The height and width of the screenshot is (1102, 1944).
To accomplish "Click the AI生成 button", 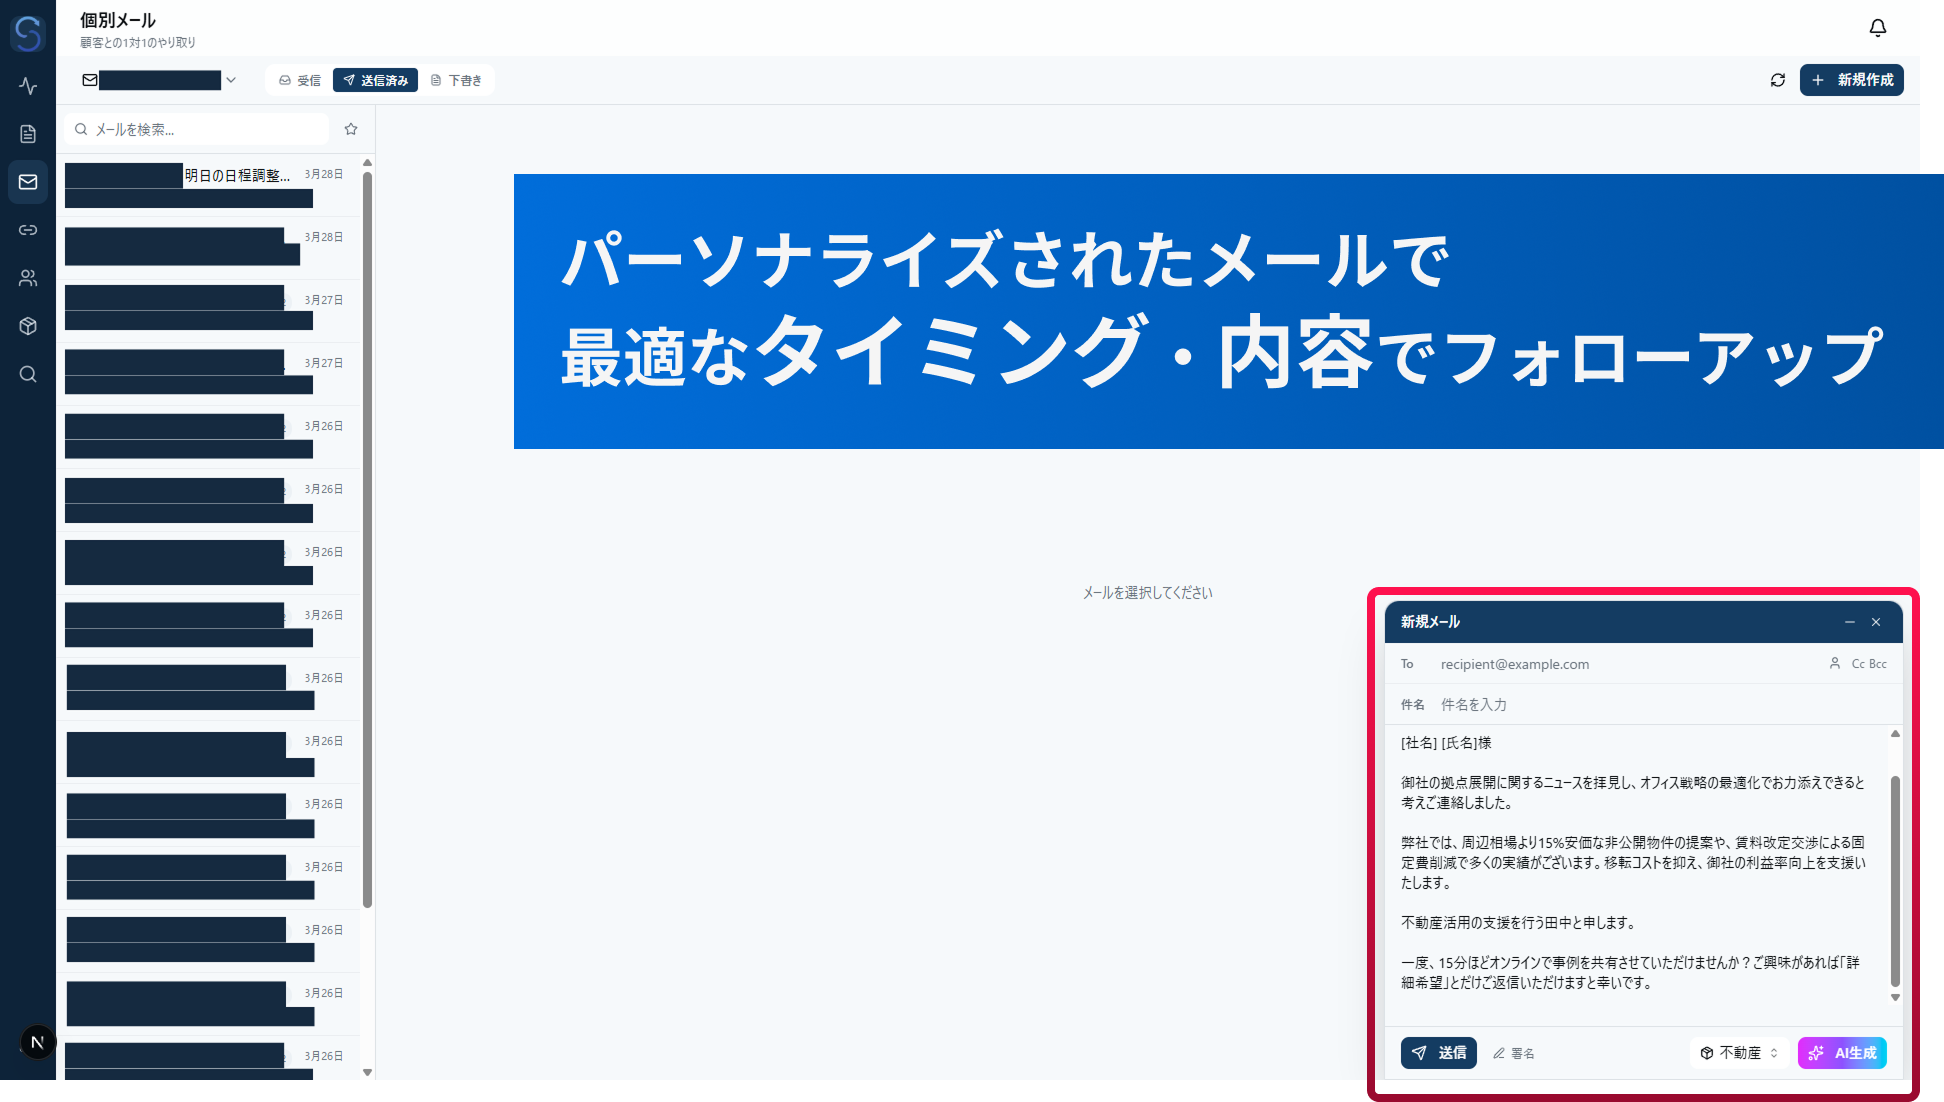I will pos(1842,1053).
